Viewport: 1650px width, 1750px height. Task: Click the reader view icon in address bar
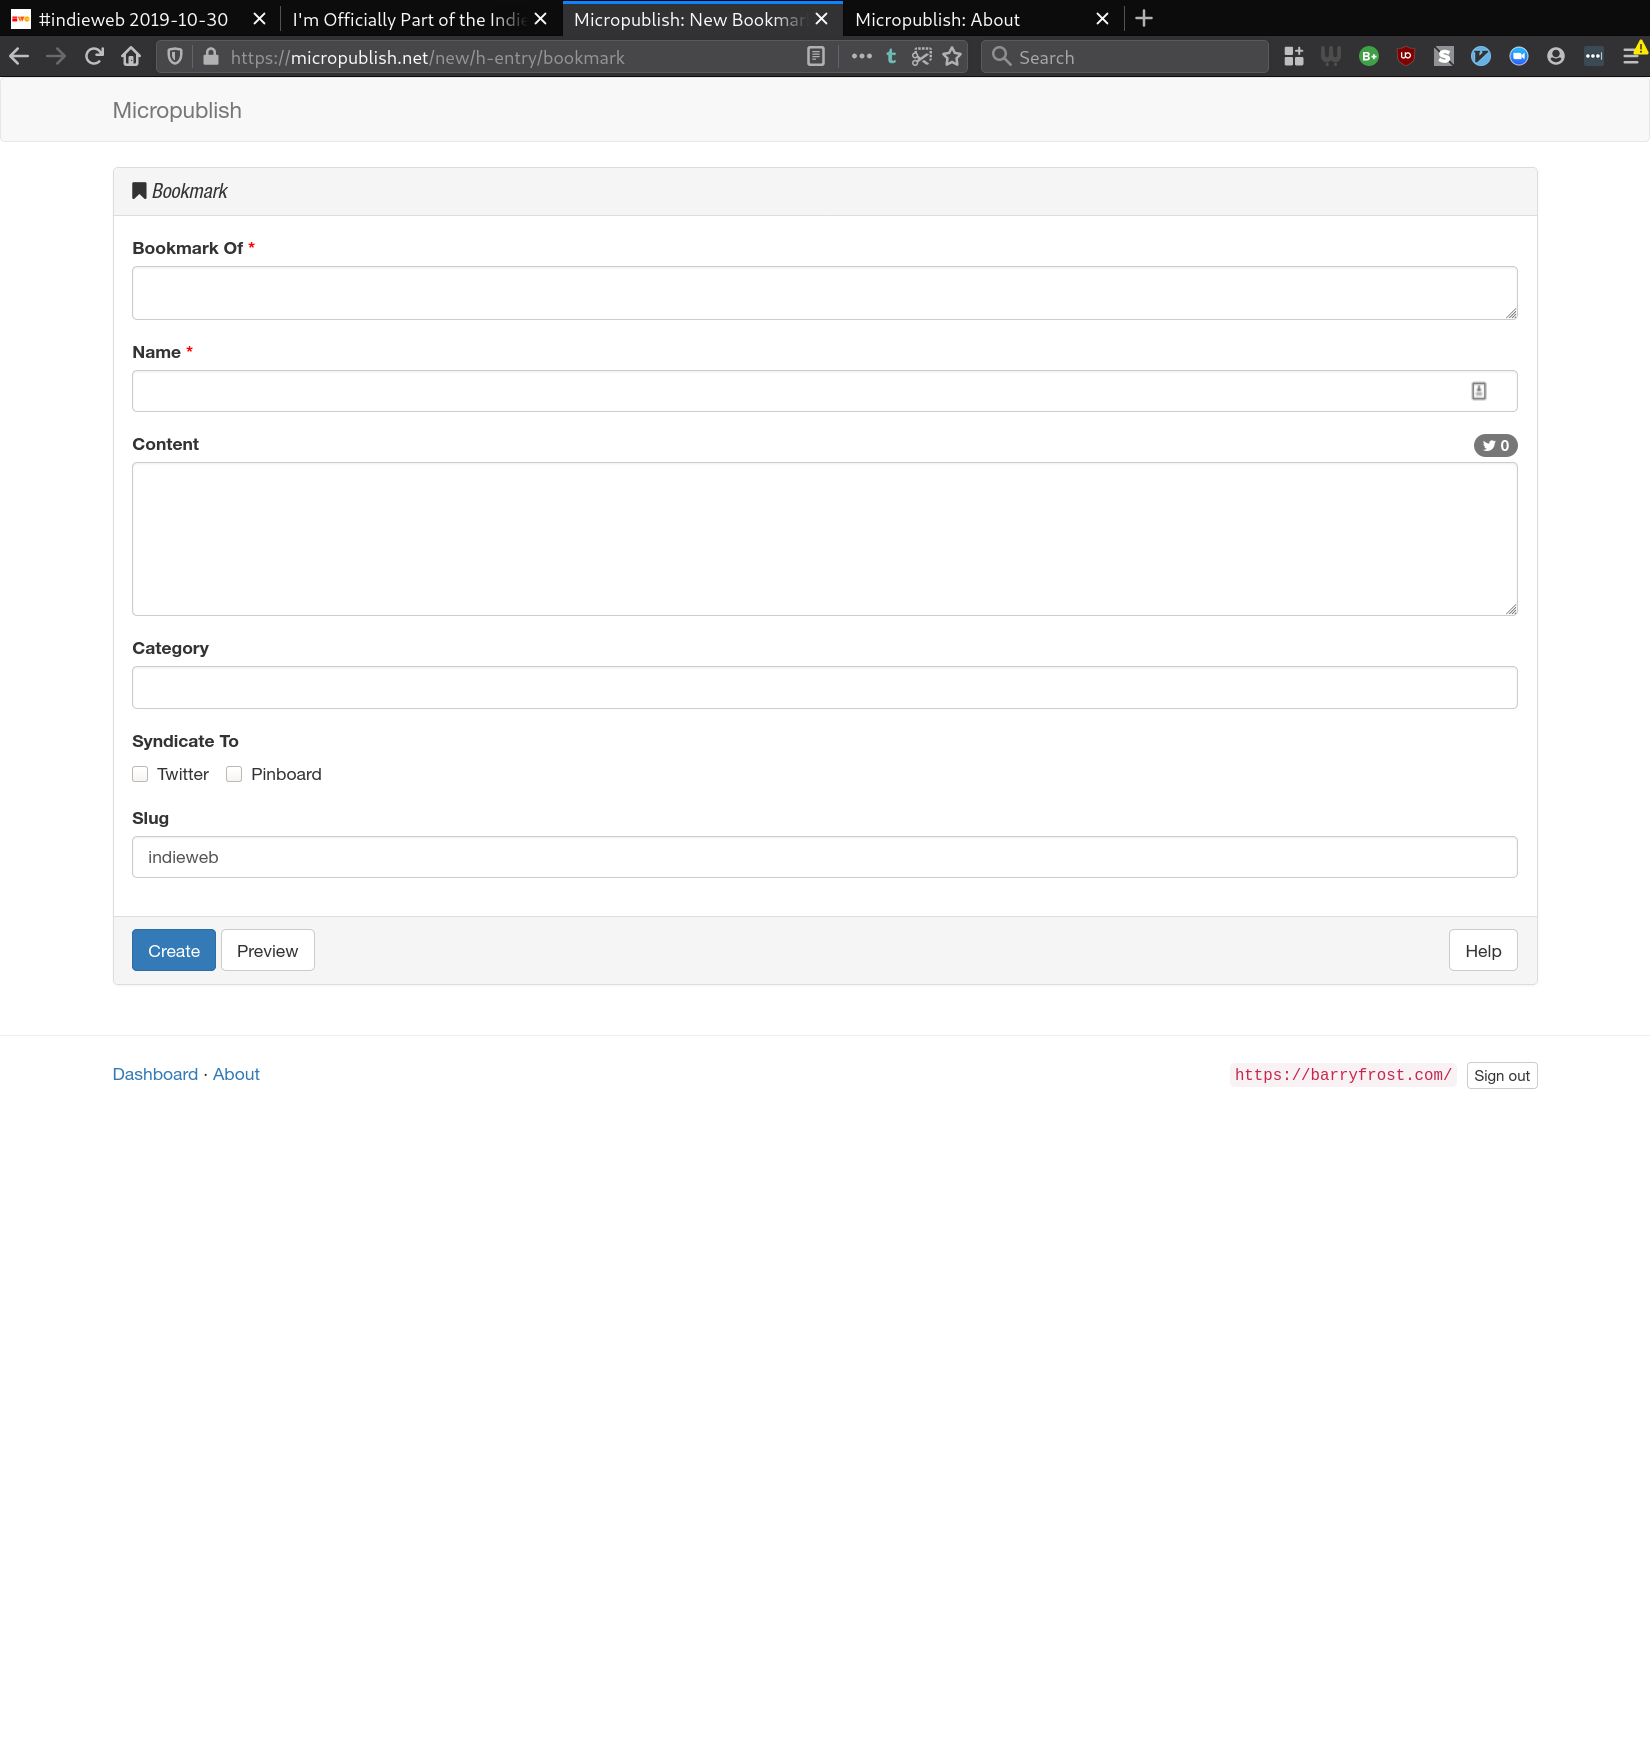tap(816, 57)
